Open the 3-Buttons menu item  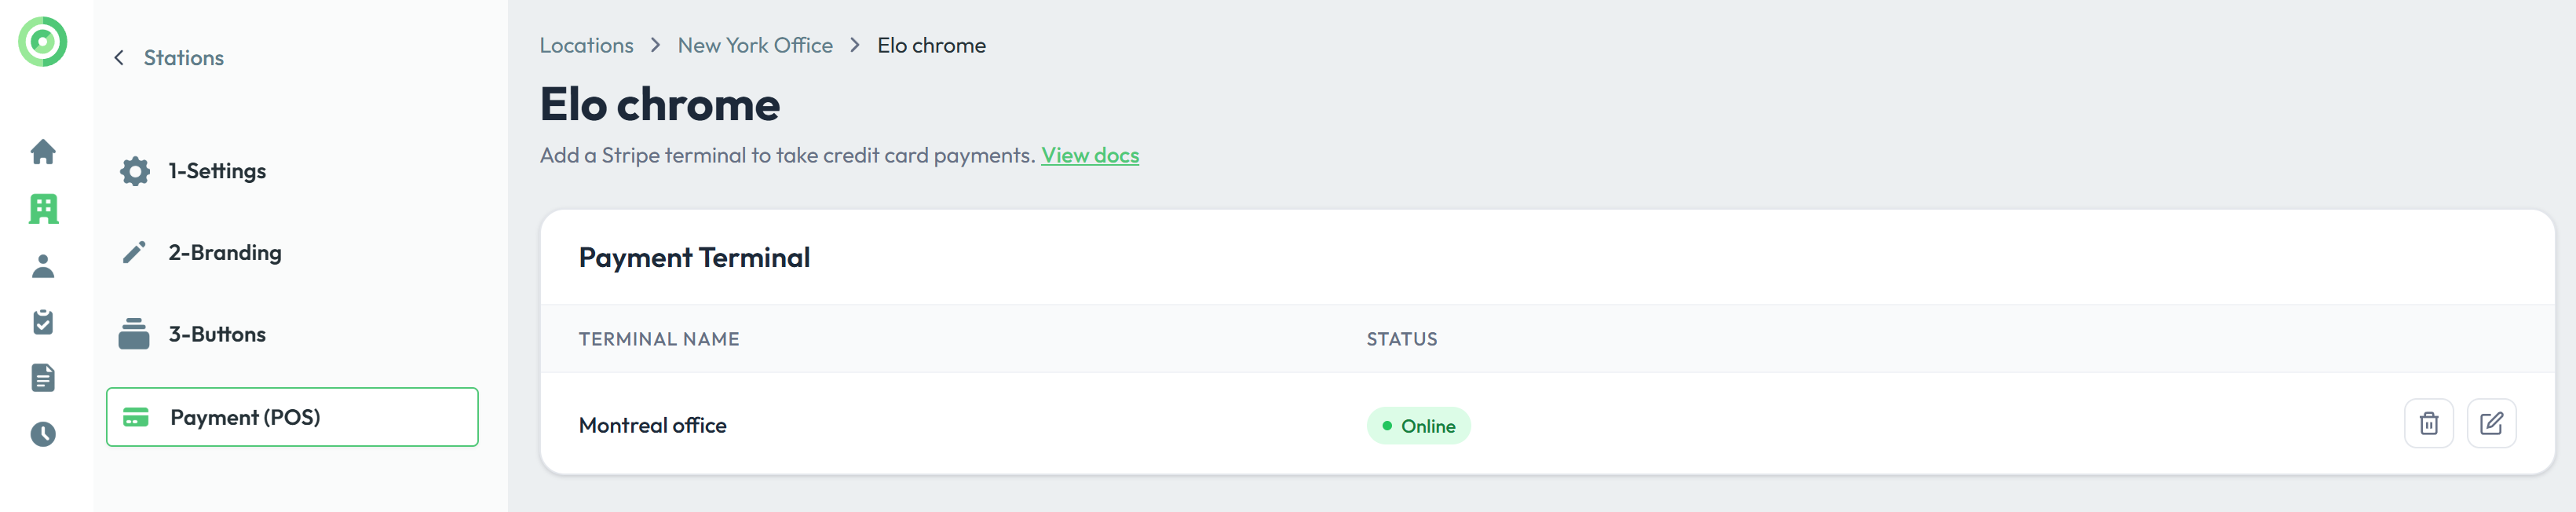[216, 335]
